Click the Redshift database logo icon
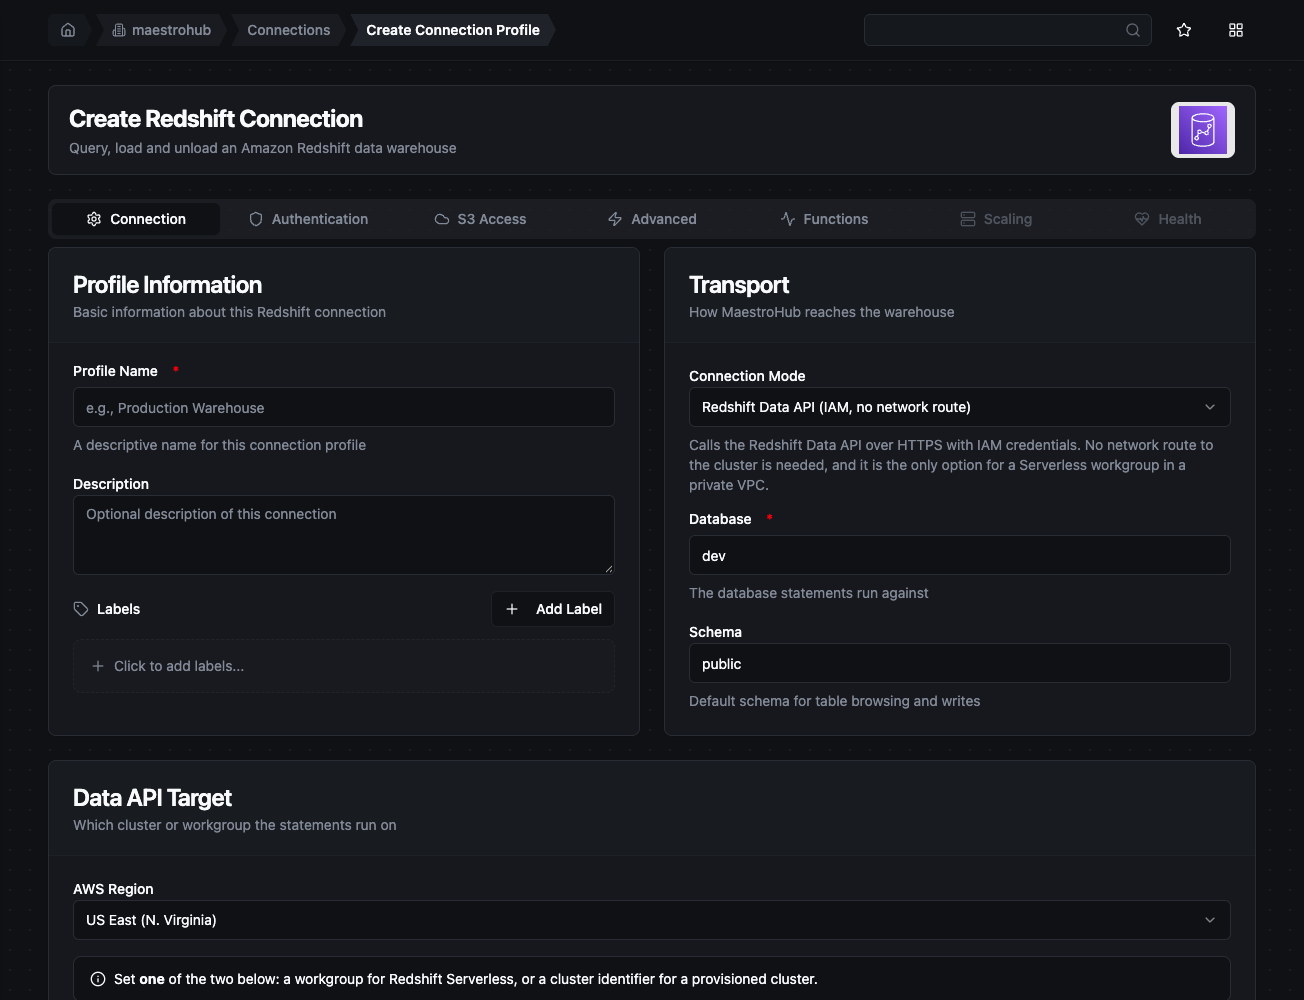Image resolution: width=1304 pixels, height=1000 pixels. 1203,130
